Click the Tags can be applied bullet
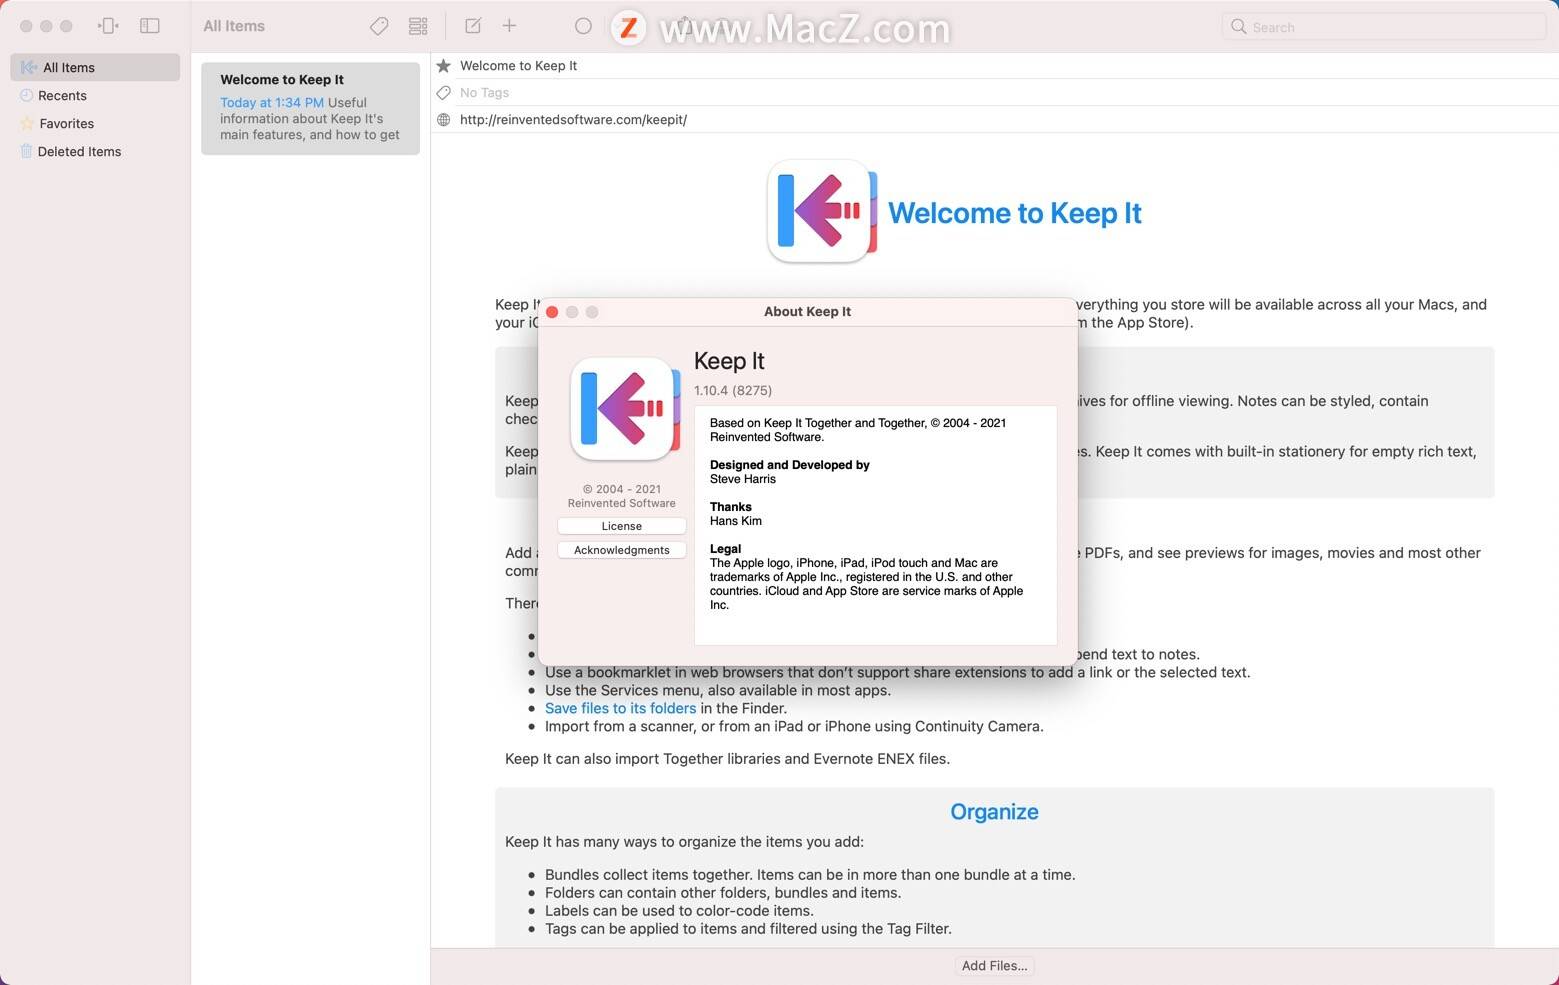Viewport: 1559px width, 985px height. [x=748, y=929]
